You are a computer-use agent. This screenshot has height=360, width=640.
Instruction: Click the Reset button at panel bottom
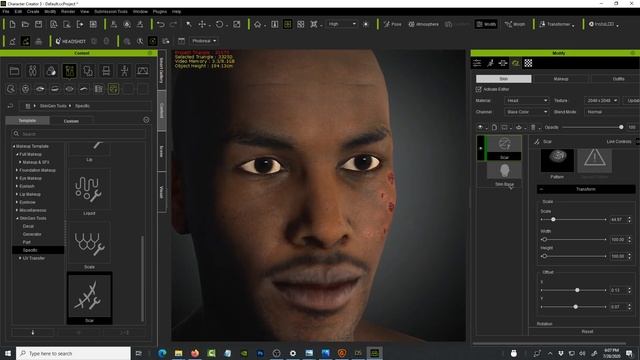[x=587, y=332]
